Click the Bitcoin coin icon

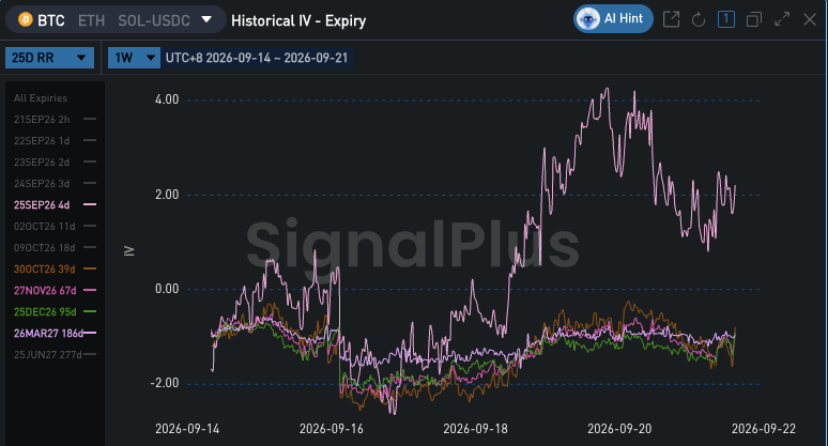pos(25,20)
